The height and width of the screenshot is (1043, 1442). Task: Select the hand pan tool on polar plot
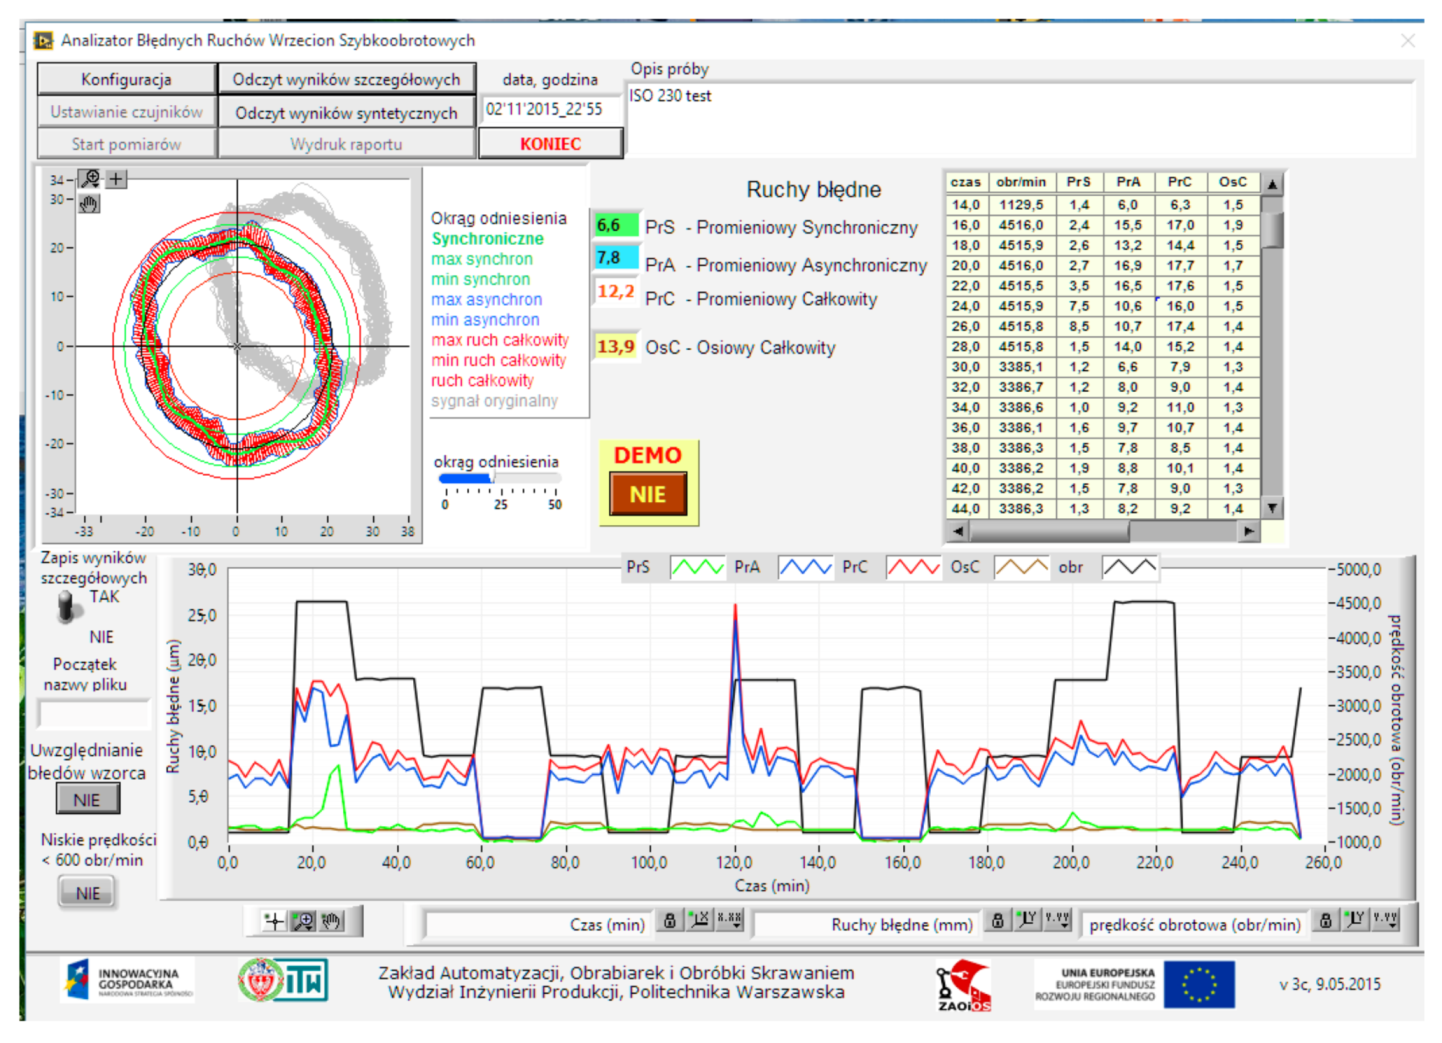point(90,204)
